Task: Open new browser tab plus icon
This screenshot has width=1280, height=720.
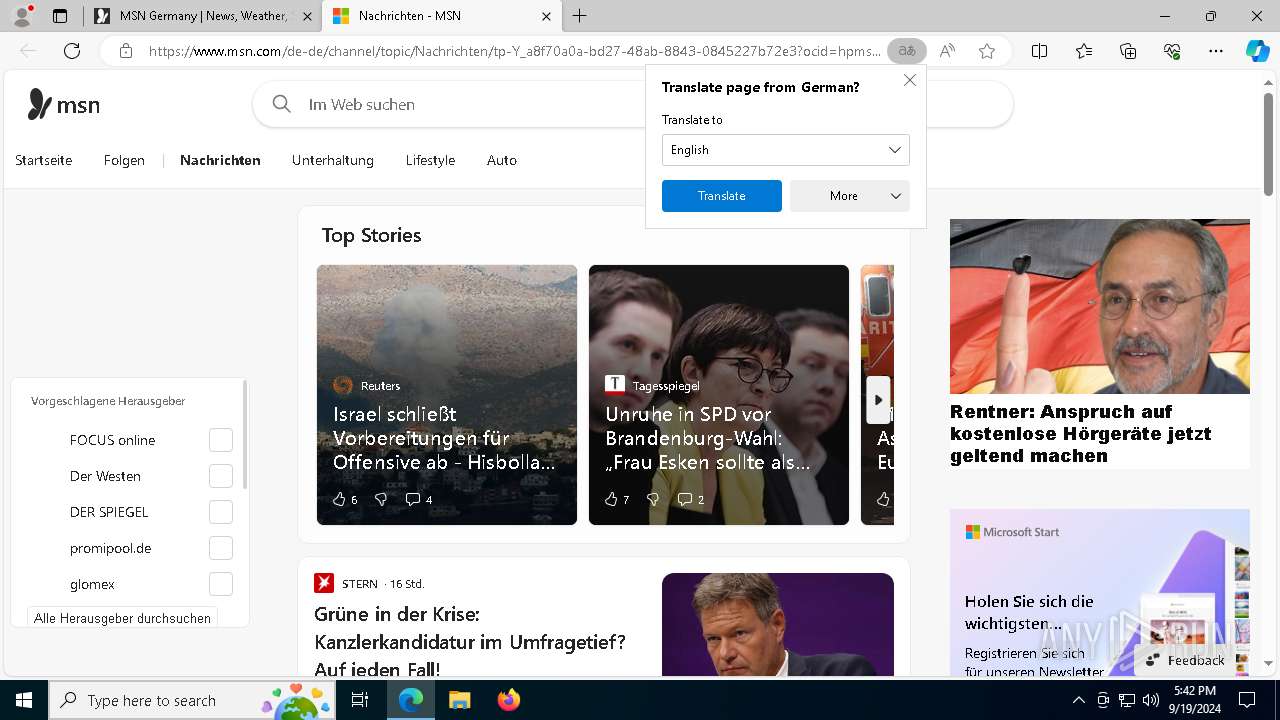Action: (580, 16)
